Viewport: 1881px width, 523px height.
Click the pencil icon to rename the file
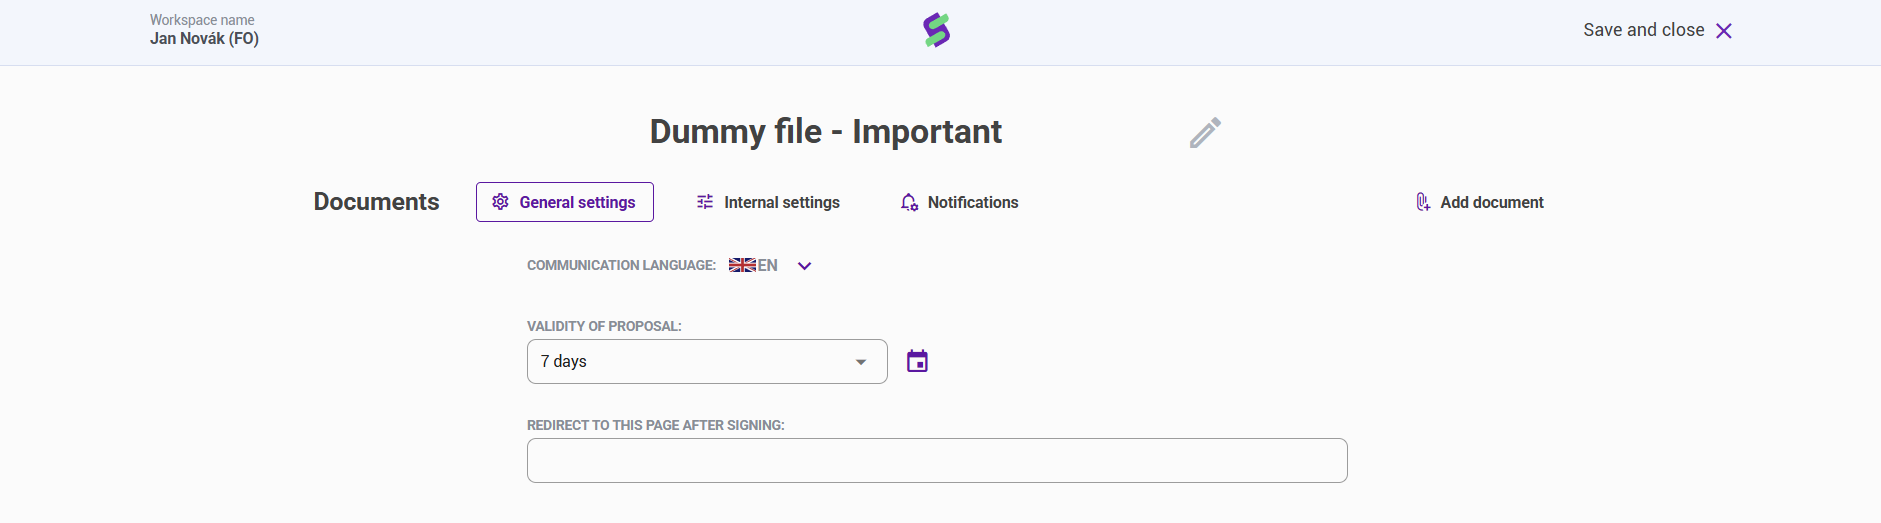pyautogui.click(x=1205, y=133)
